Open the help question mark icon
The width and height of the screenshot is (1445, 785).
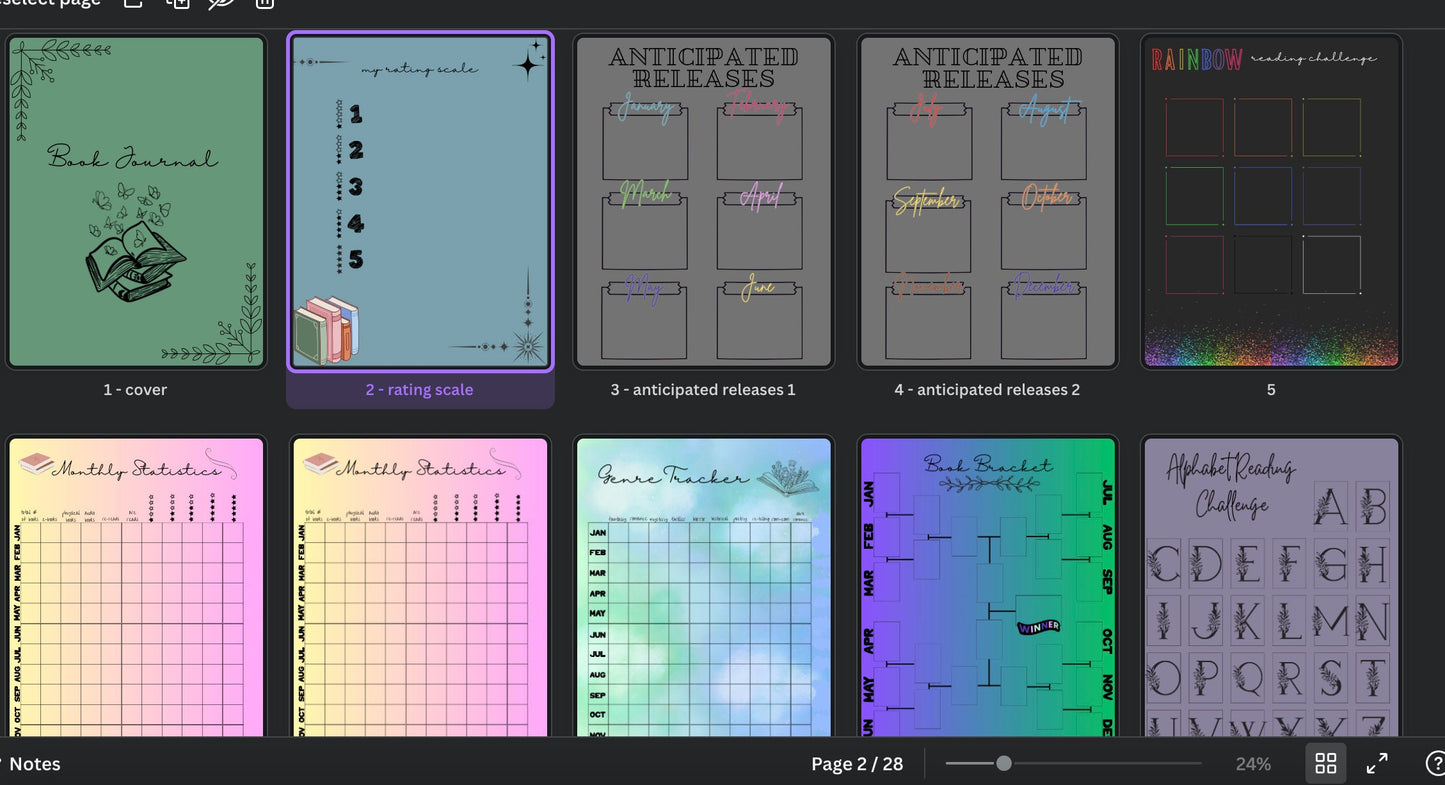1436,764
